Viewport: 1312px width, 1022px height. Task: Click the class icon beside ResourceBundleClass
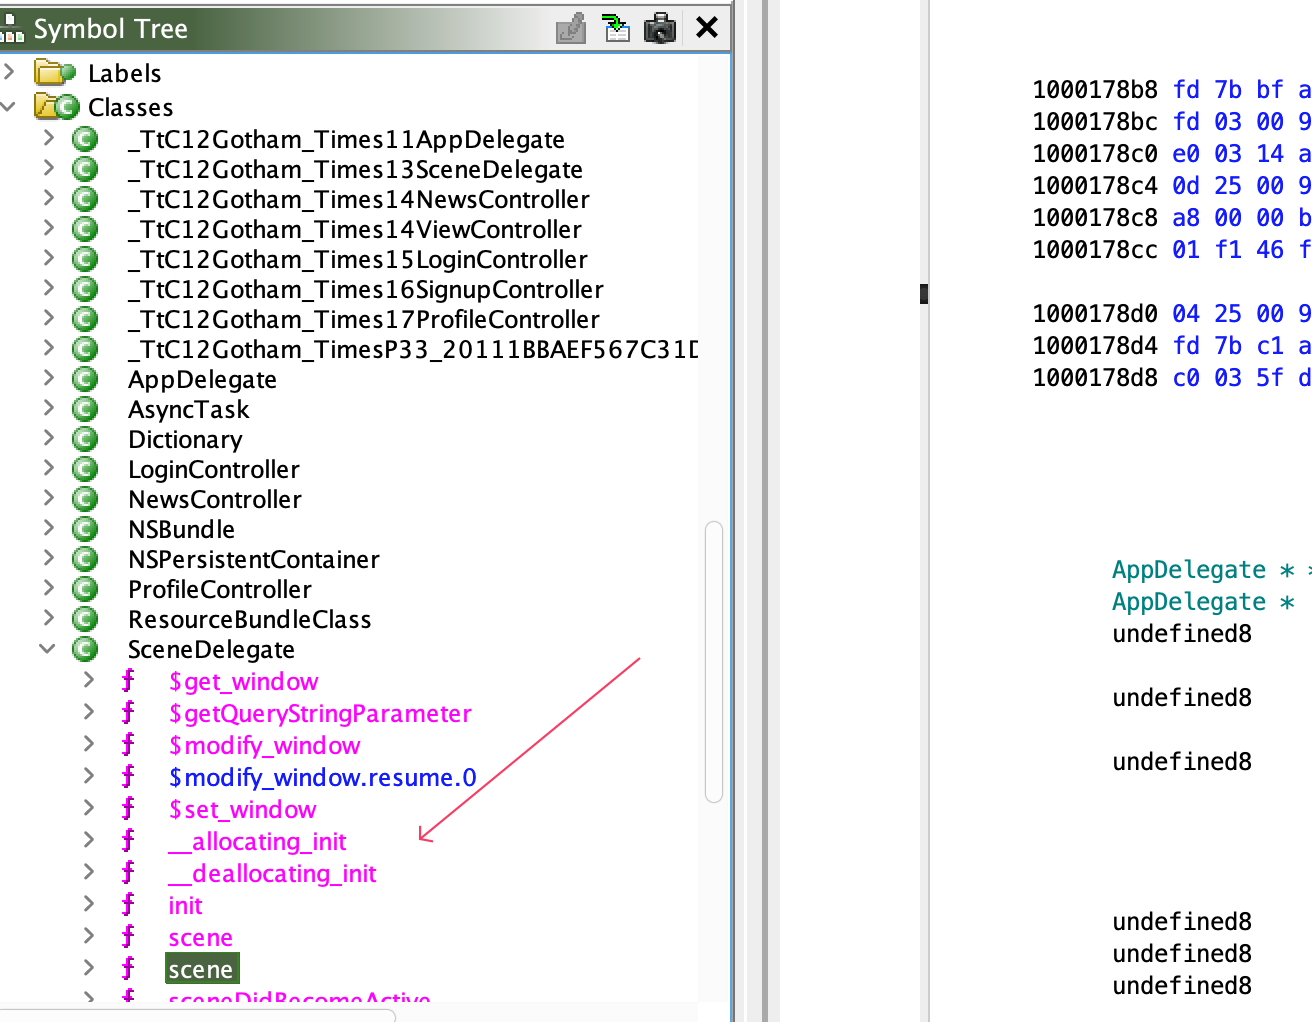coord(85,619)
